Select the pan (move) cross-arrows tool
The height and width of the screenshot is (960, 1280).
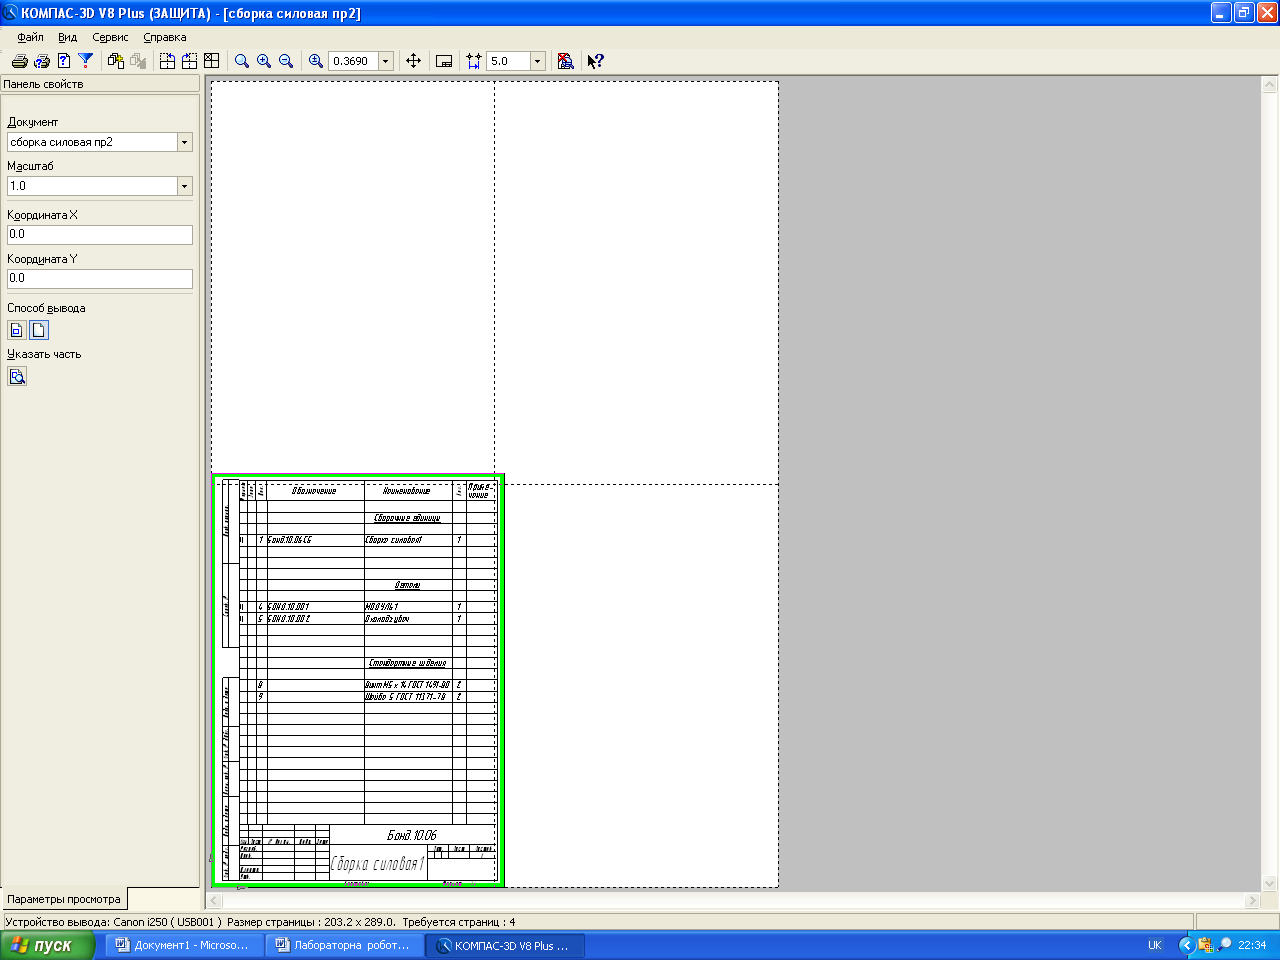tap(413, 61)
